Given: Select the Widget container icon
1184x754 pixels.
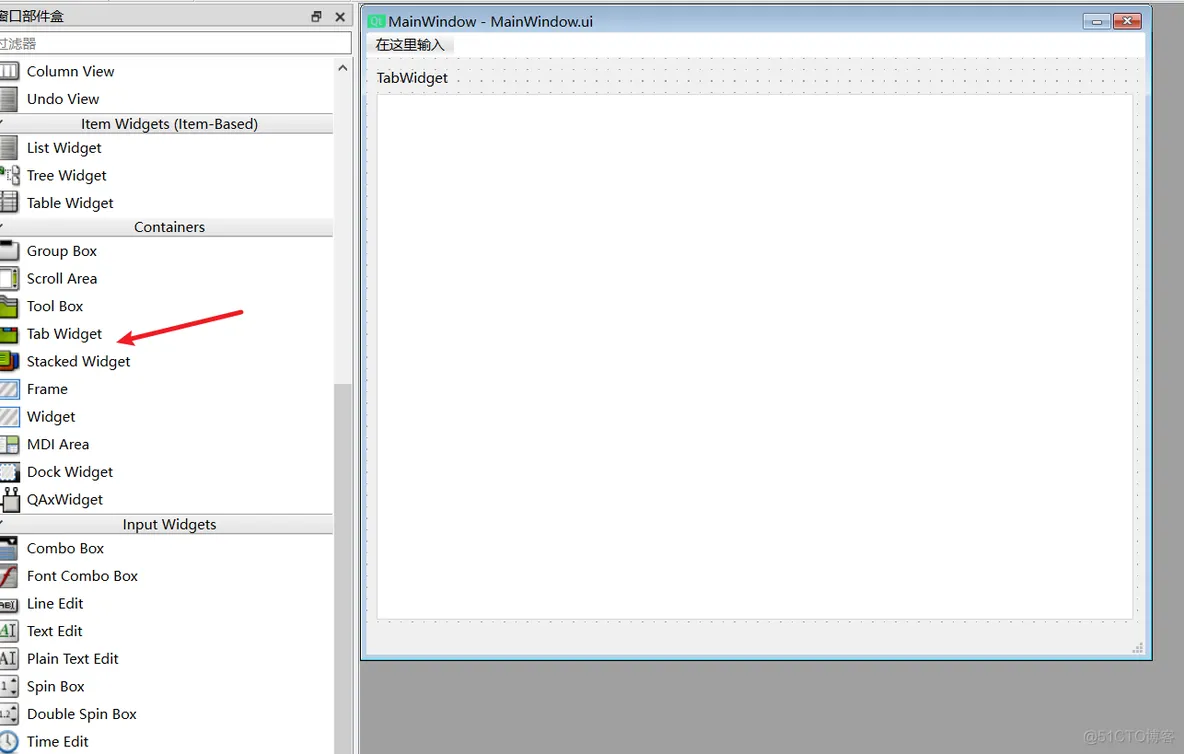Looking at the screenshot, I should tap(9, 417).
